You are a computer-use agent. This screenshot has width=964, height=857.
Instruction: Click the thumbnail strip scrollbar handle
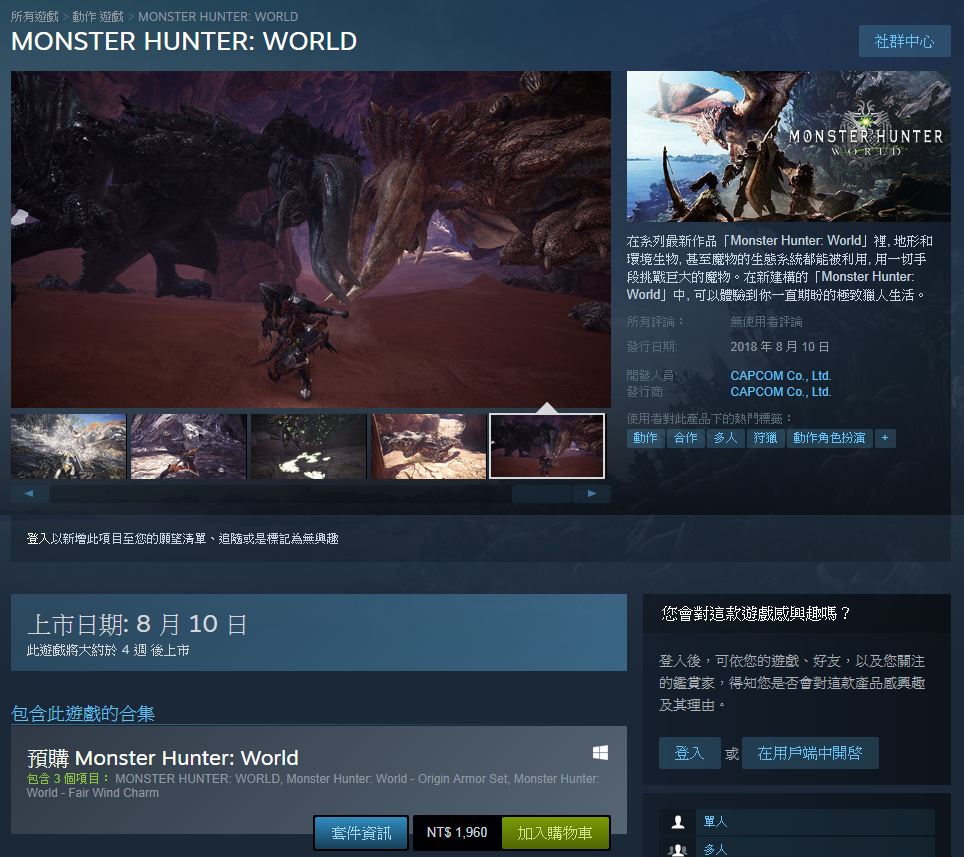click(542, 494)
